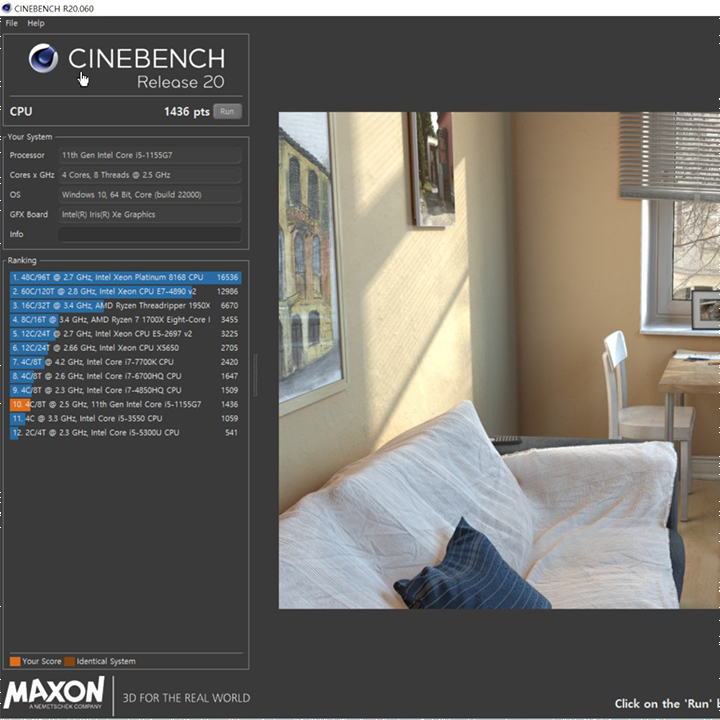Select highlighted row 10 Core i5-1155G7

tap(125, 405)
